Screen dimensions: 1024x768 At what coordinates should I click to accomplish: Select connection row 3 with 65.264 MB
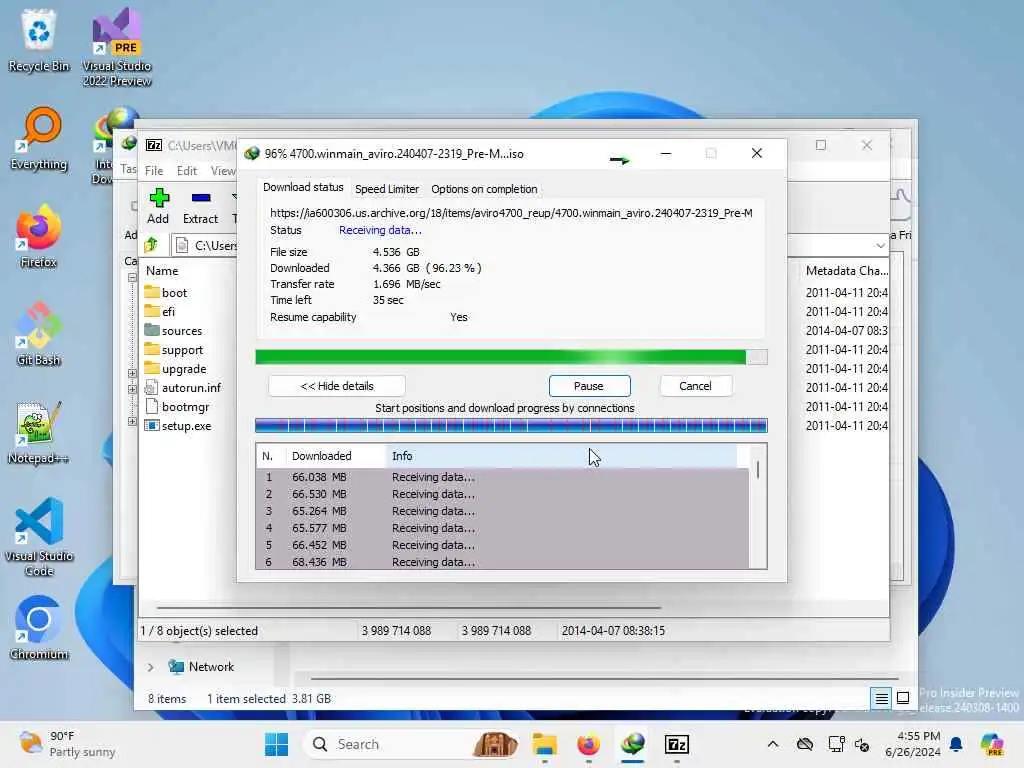503,511
